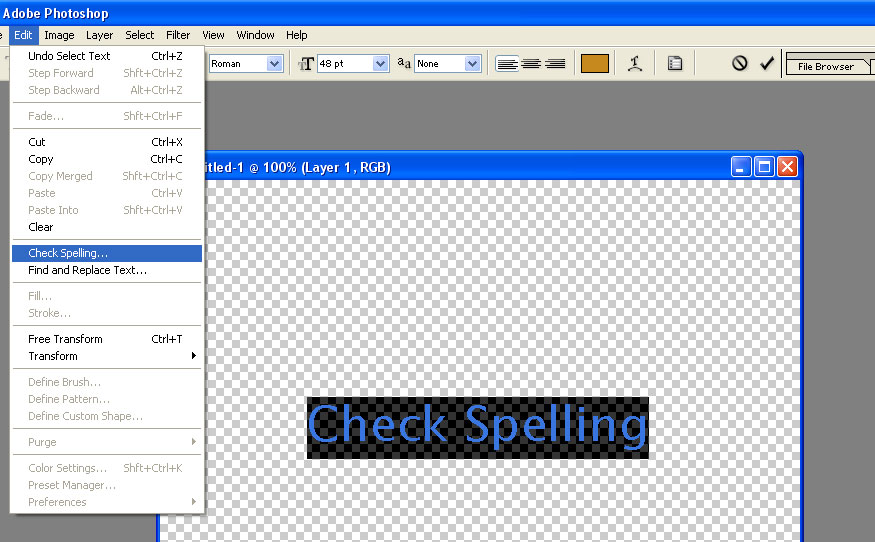Commit current text edits with checkmark
This screenshot has width=875, height=542.
click(767, 64)
